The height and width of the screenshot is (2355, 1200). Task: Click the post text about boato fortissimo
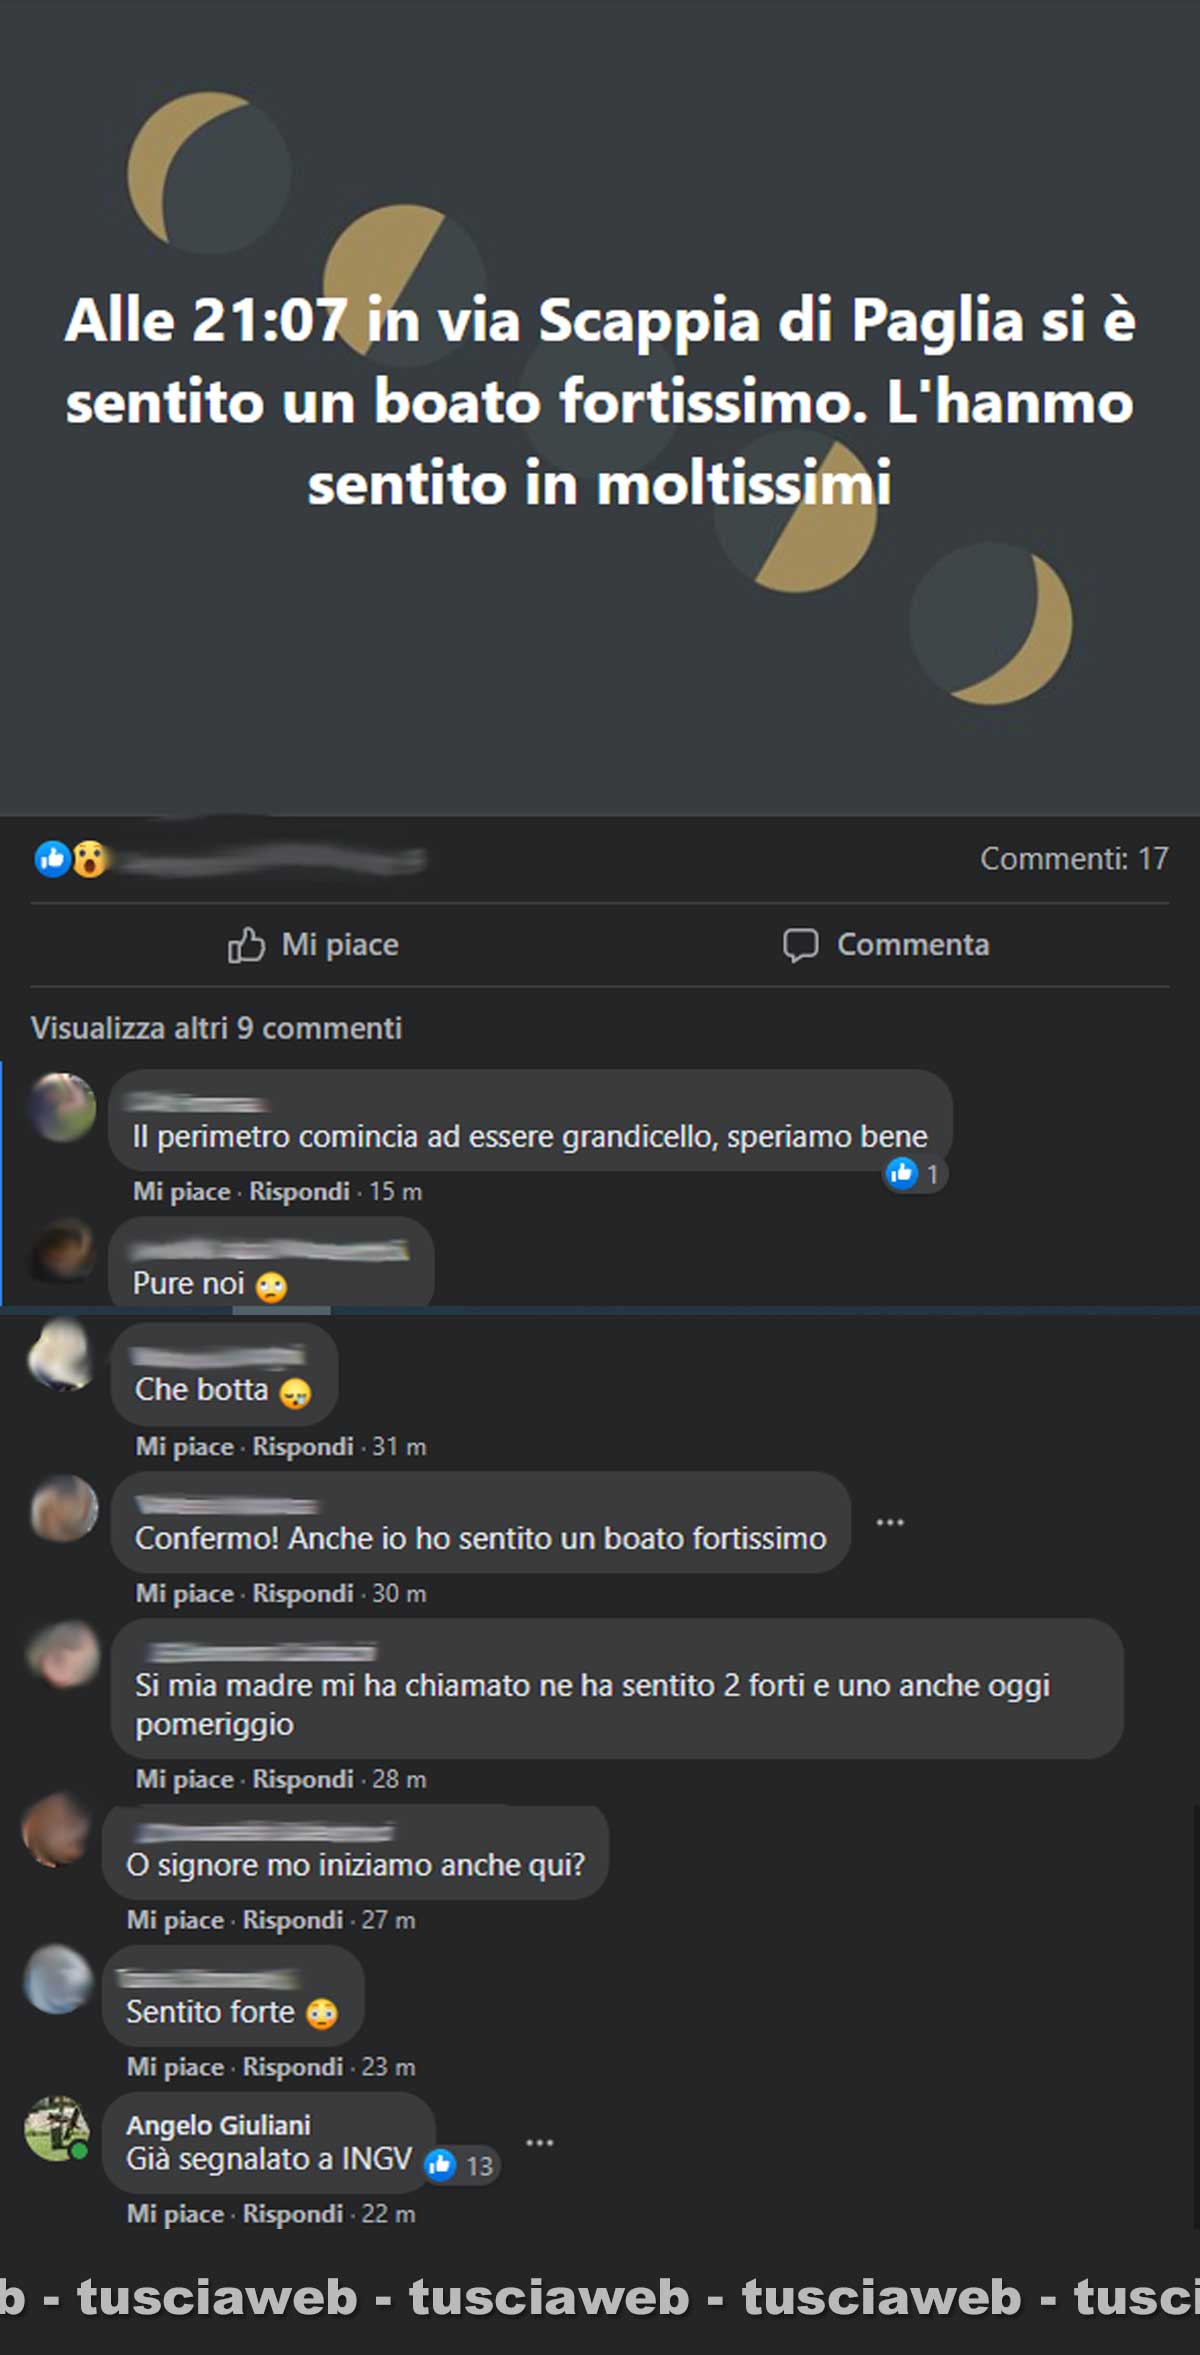click(600, 401)
